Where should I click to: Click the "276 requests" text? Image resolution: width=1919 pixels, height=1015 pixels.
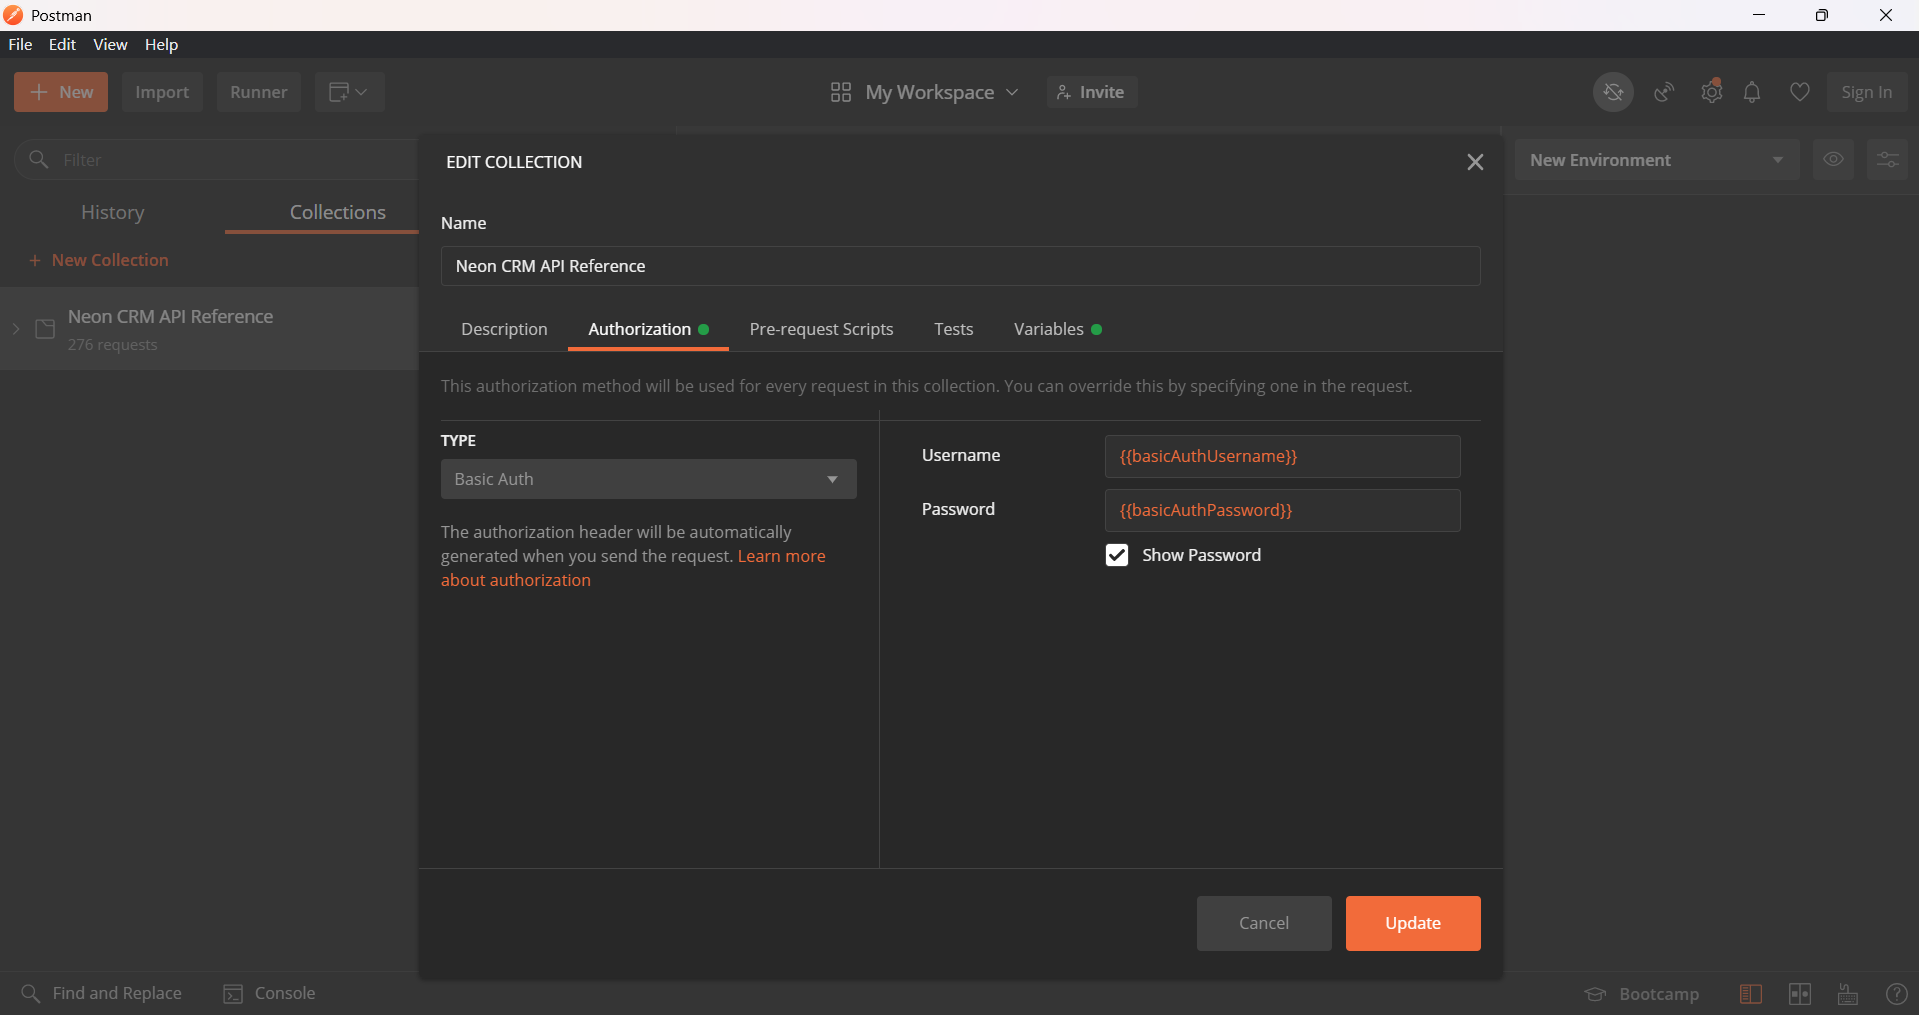112,345
